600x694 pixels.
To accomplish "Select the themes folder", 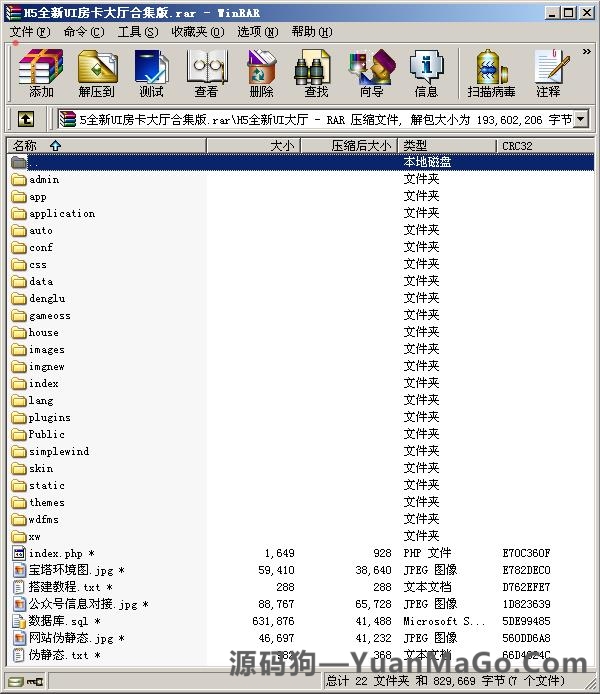I will pos(38,502).
